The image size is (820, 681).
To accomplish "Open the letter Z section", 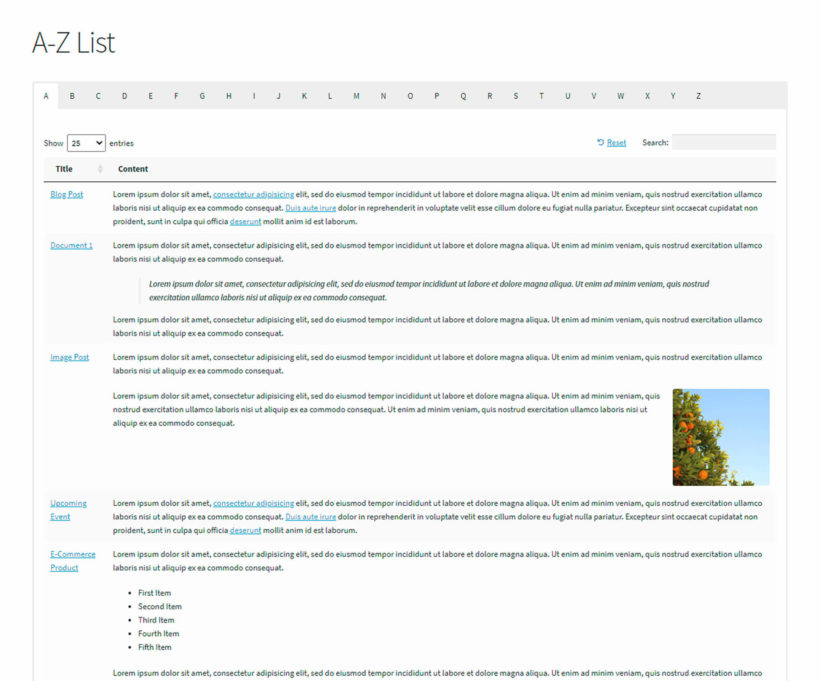I will tap(698, 95).
